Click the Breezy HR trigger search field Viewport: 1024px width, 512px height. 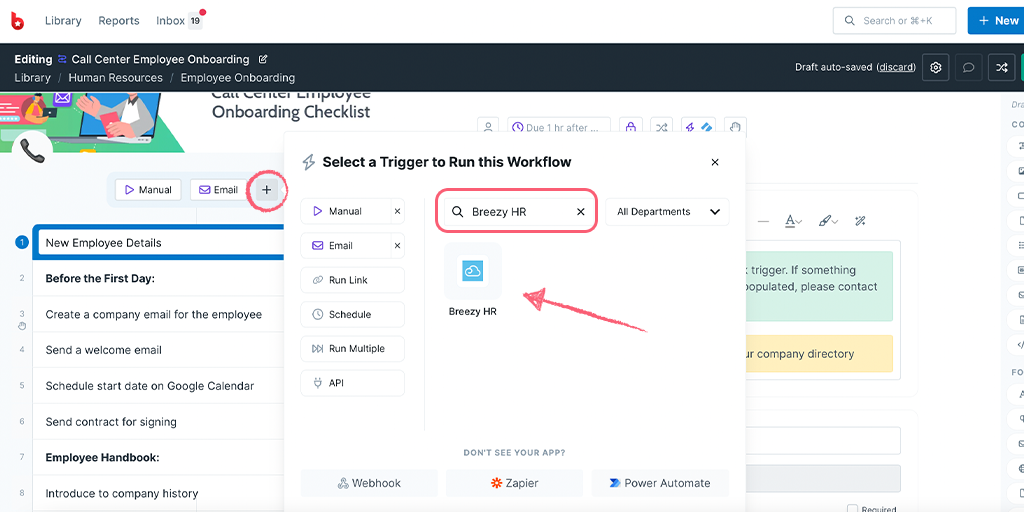[x=516, y=212]
